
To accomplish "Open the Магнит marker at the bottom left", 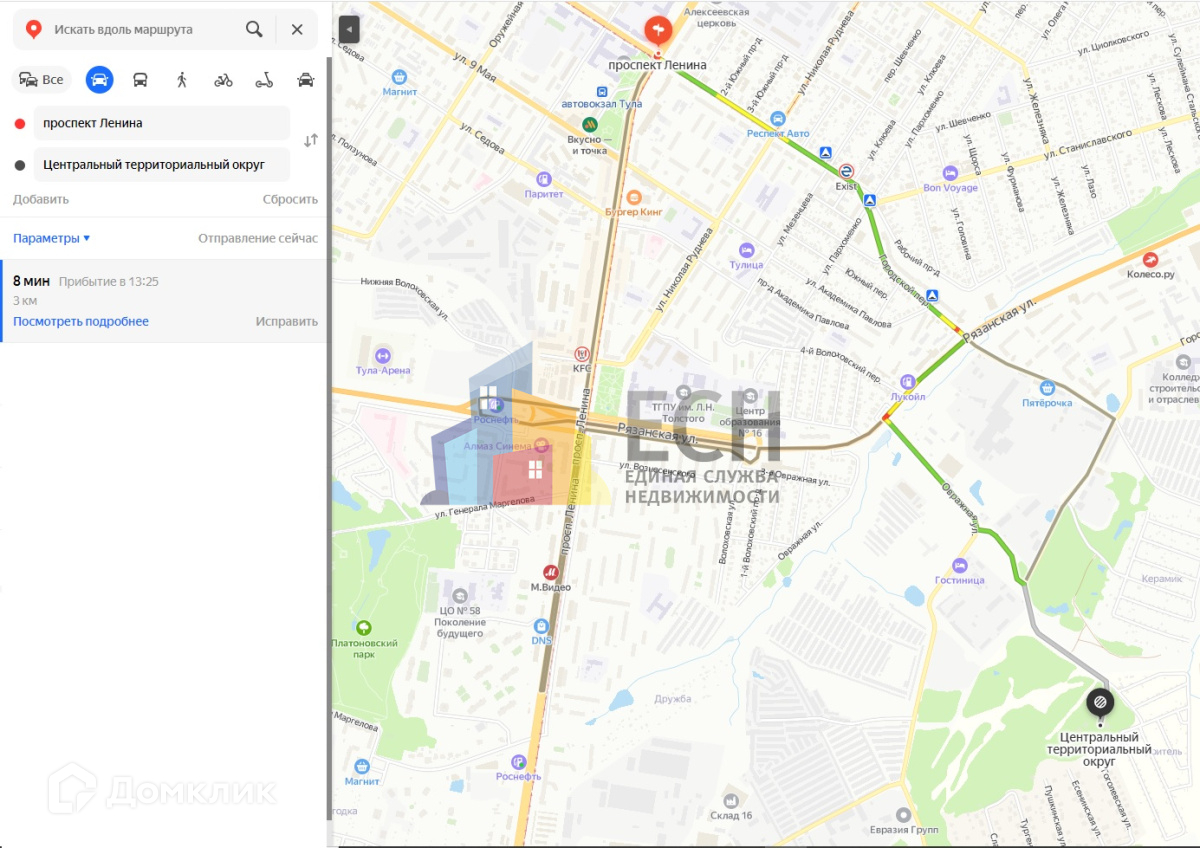I will (362, 766).
